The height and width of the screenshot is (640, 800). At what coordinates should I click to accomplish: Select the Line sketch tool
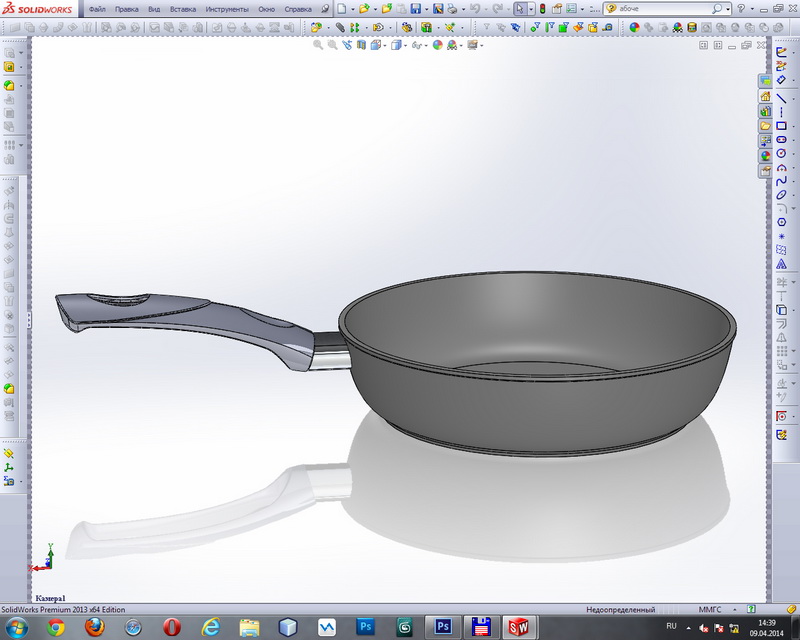(x=781, y=98)
